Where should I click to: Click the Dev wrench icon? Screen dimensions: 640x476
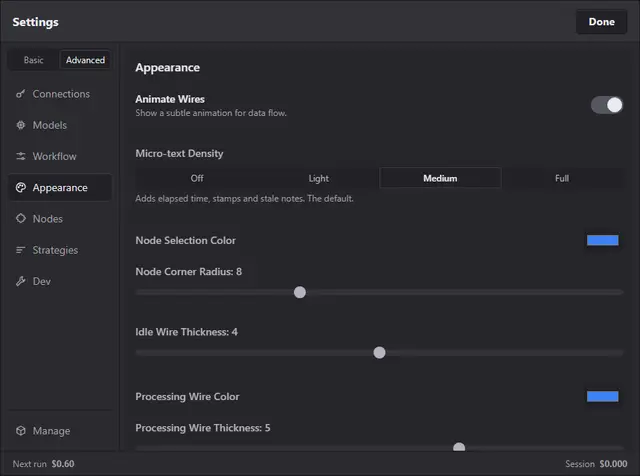coord(20,281)
